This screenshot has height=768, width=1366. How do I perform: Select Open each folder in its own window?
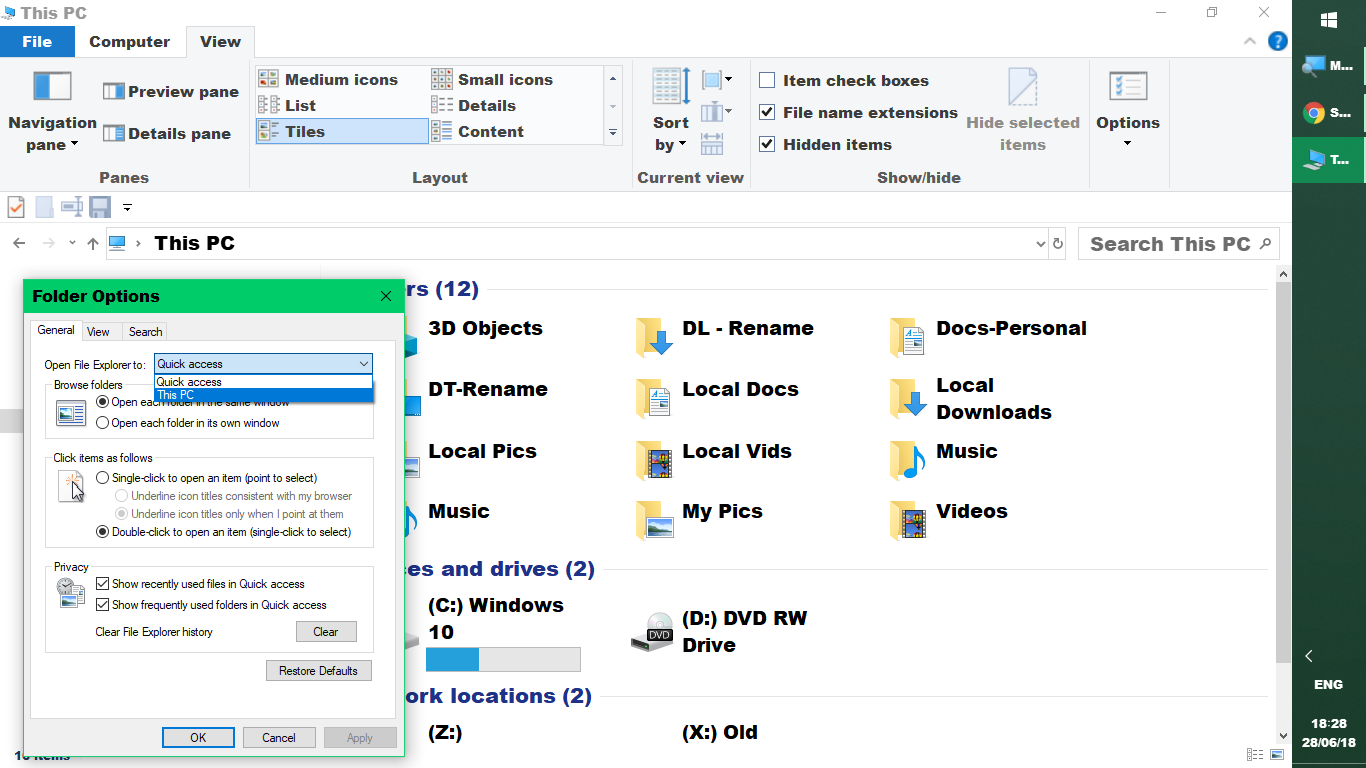point(102,423)
